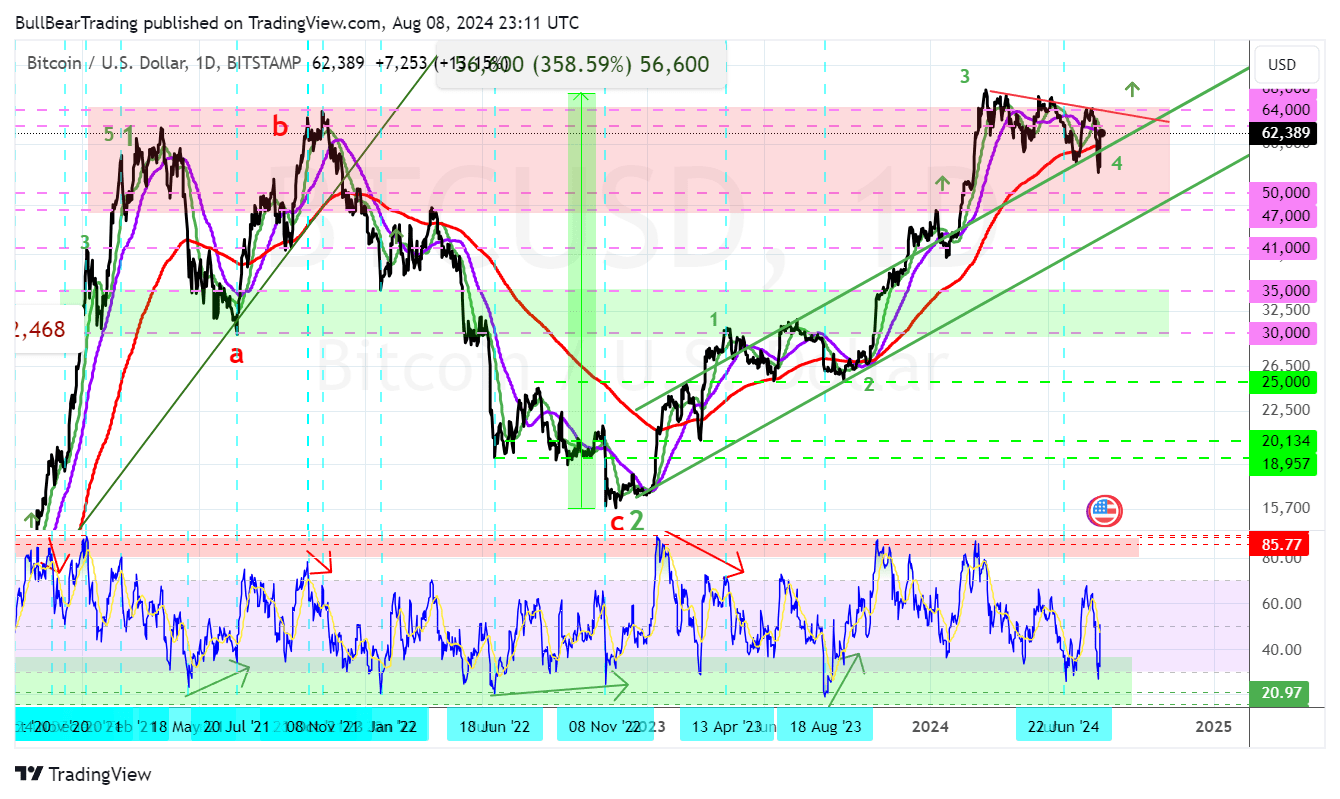Select the 13 Apr '23 date marker
The image size is (1340, 799).
pos(726,726)
